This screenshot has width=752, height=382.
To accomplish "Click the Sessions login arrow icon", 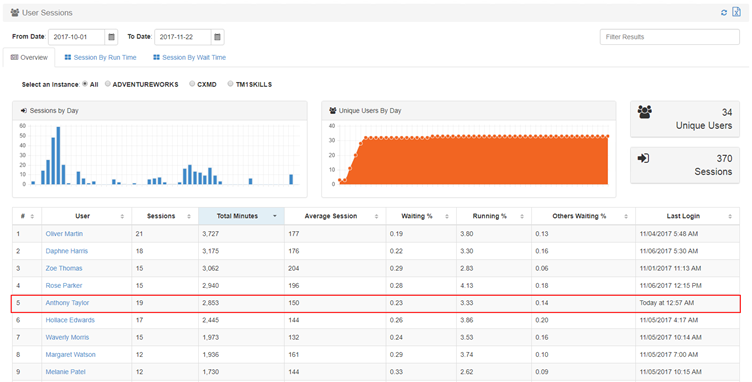I will point(643,158).
